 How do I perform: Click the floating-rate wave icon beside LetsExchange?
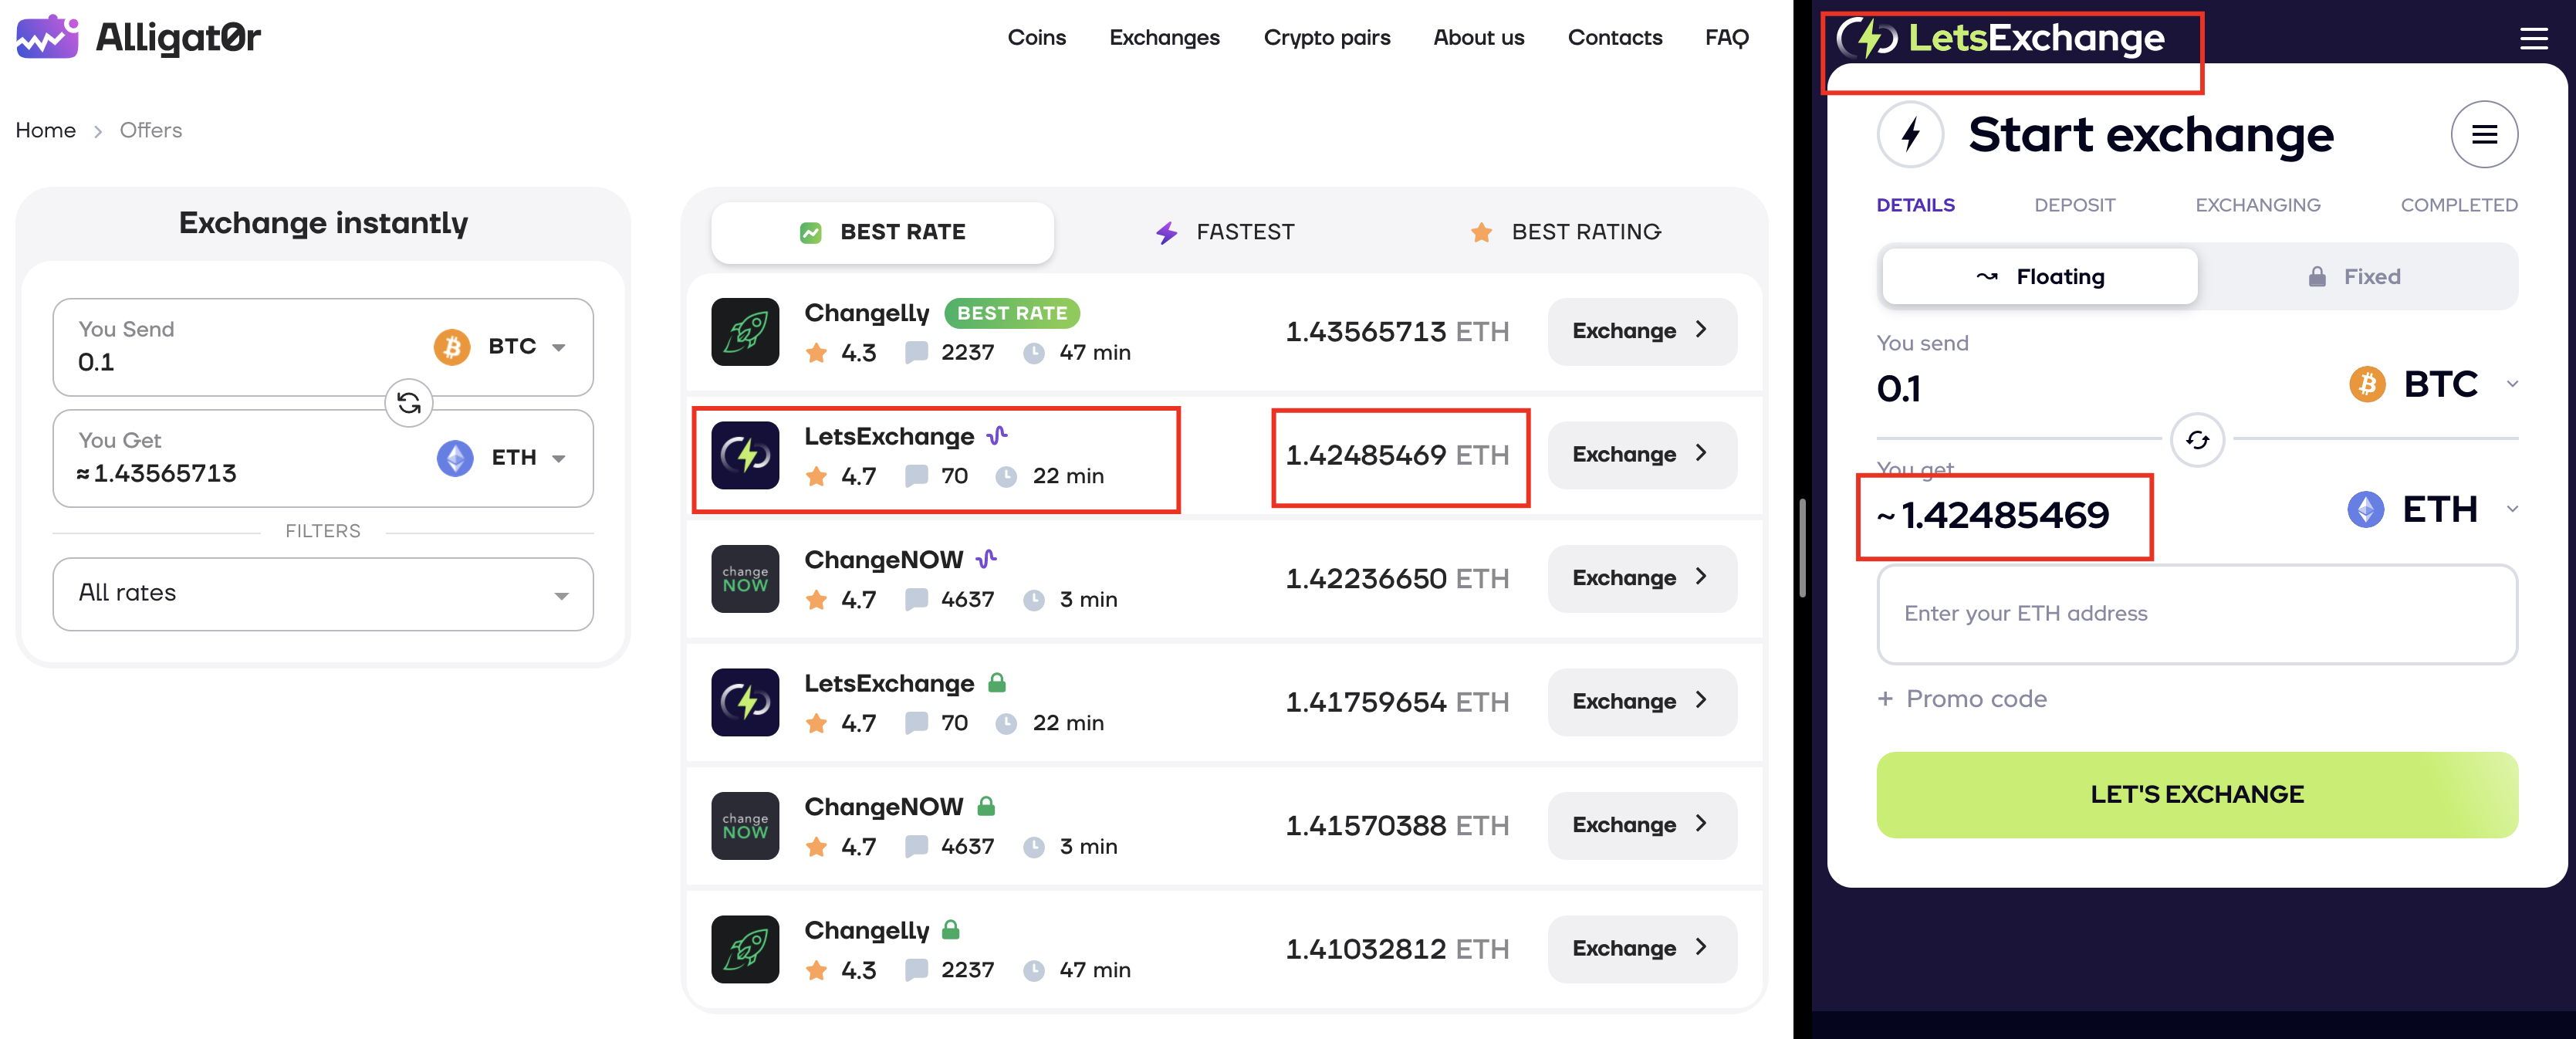pyautogui.click(x=997, y=435)
